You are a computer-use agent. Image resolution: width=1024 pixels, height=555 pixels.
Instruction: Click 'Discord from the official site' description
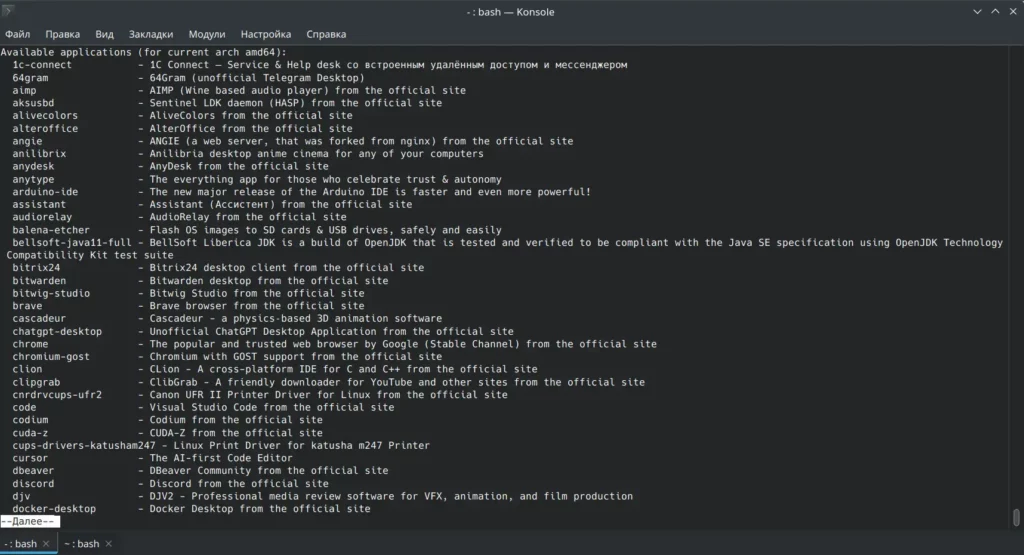point(239,484)
